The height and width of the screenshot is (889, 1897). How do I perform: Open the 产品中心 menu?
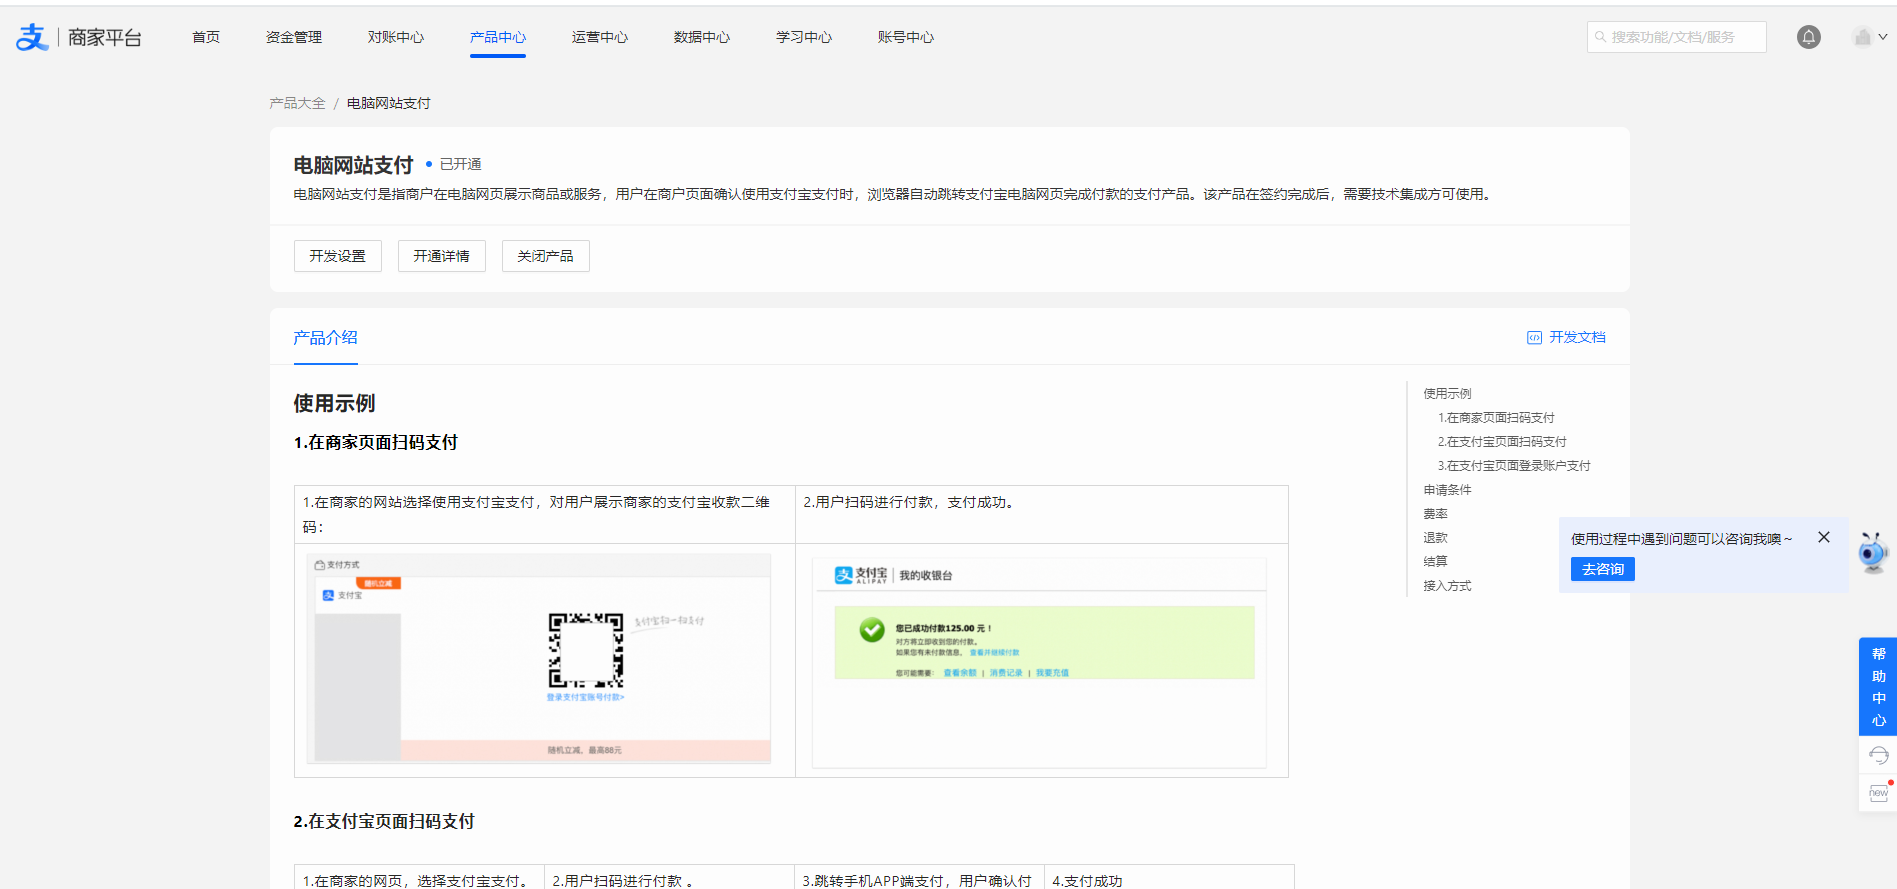497,37
